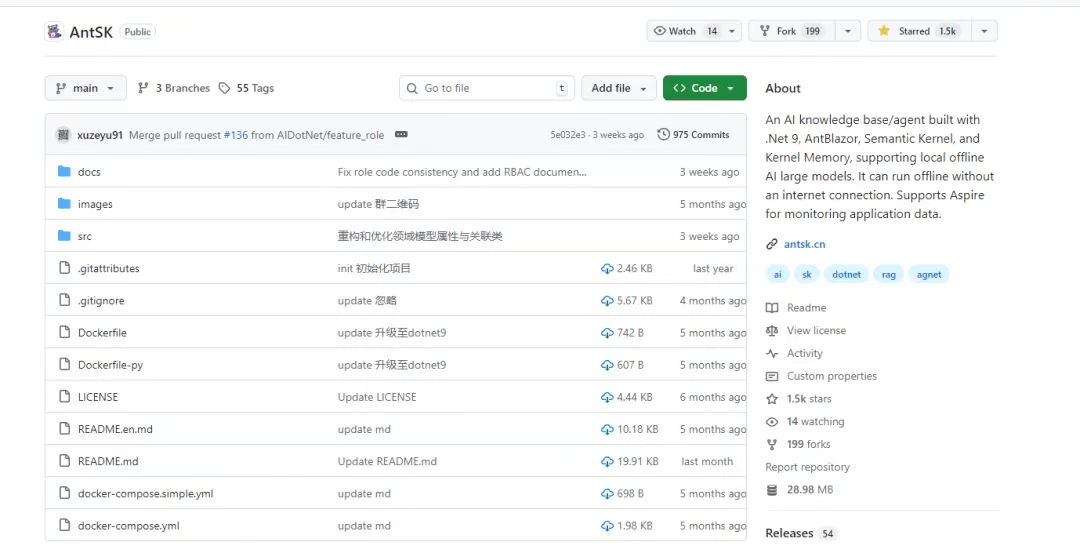Viewport: 1080px width, 553px height.
Task: Open the Add file dropdown
Action: tap(619, 88)
